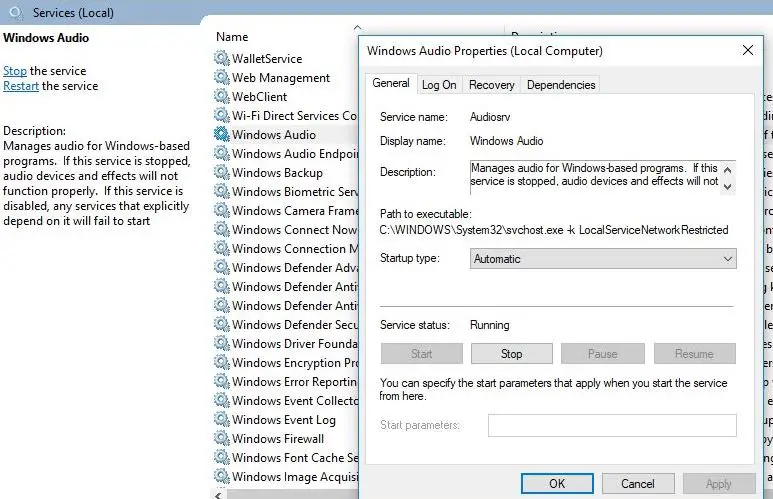
Task: Click the Windows Event Collector gear icon
Action: 222,400
